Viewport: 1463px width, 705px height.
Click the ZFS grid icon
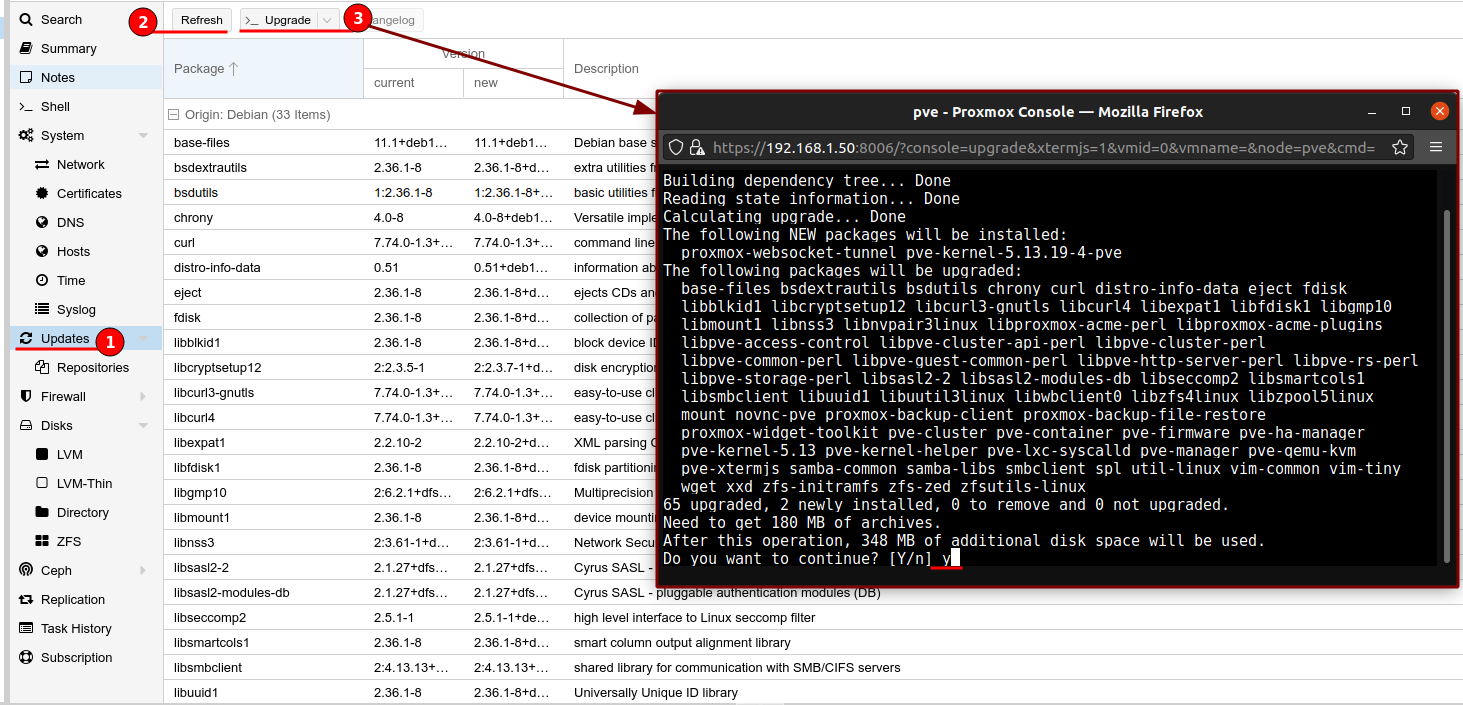point(42,542)
